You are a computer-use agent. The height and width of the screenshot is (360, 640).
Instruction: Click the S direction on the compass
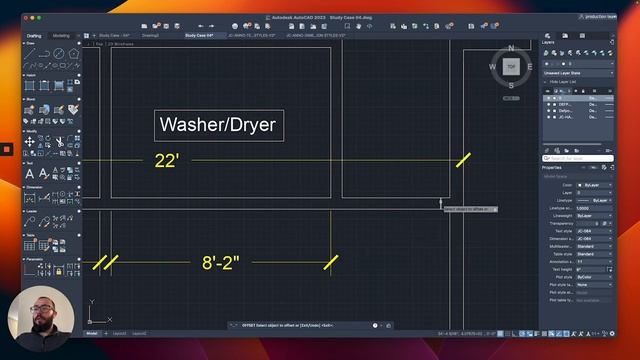click(511, 85)
